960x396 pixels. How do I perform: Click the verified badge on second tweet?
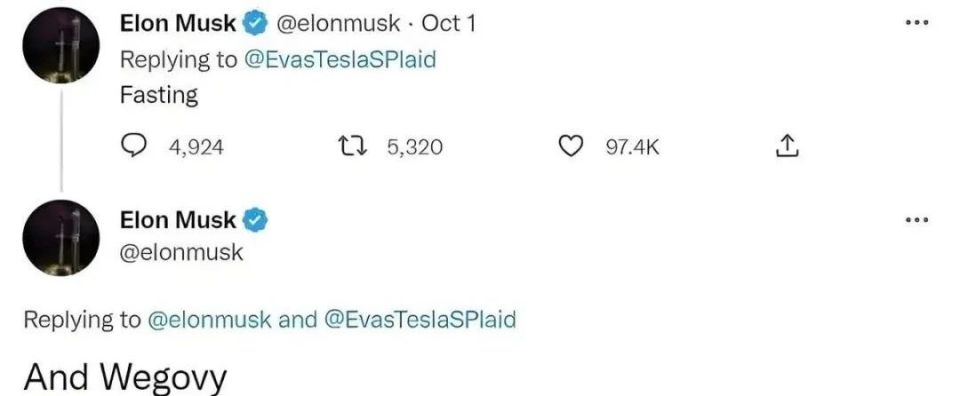point(255,220)
